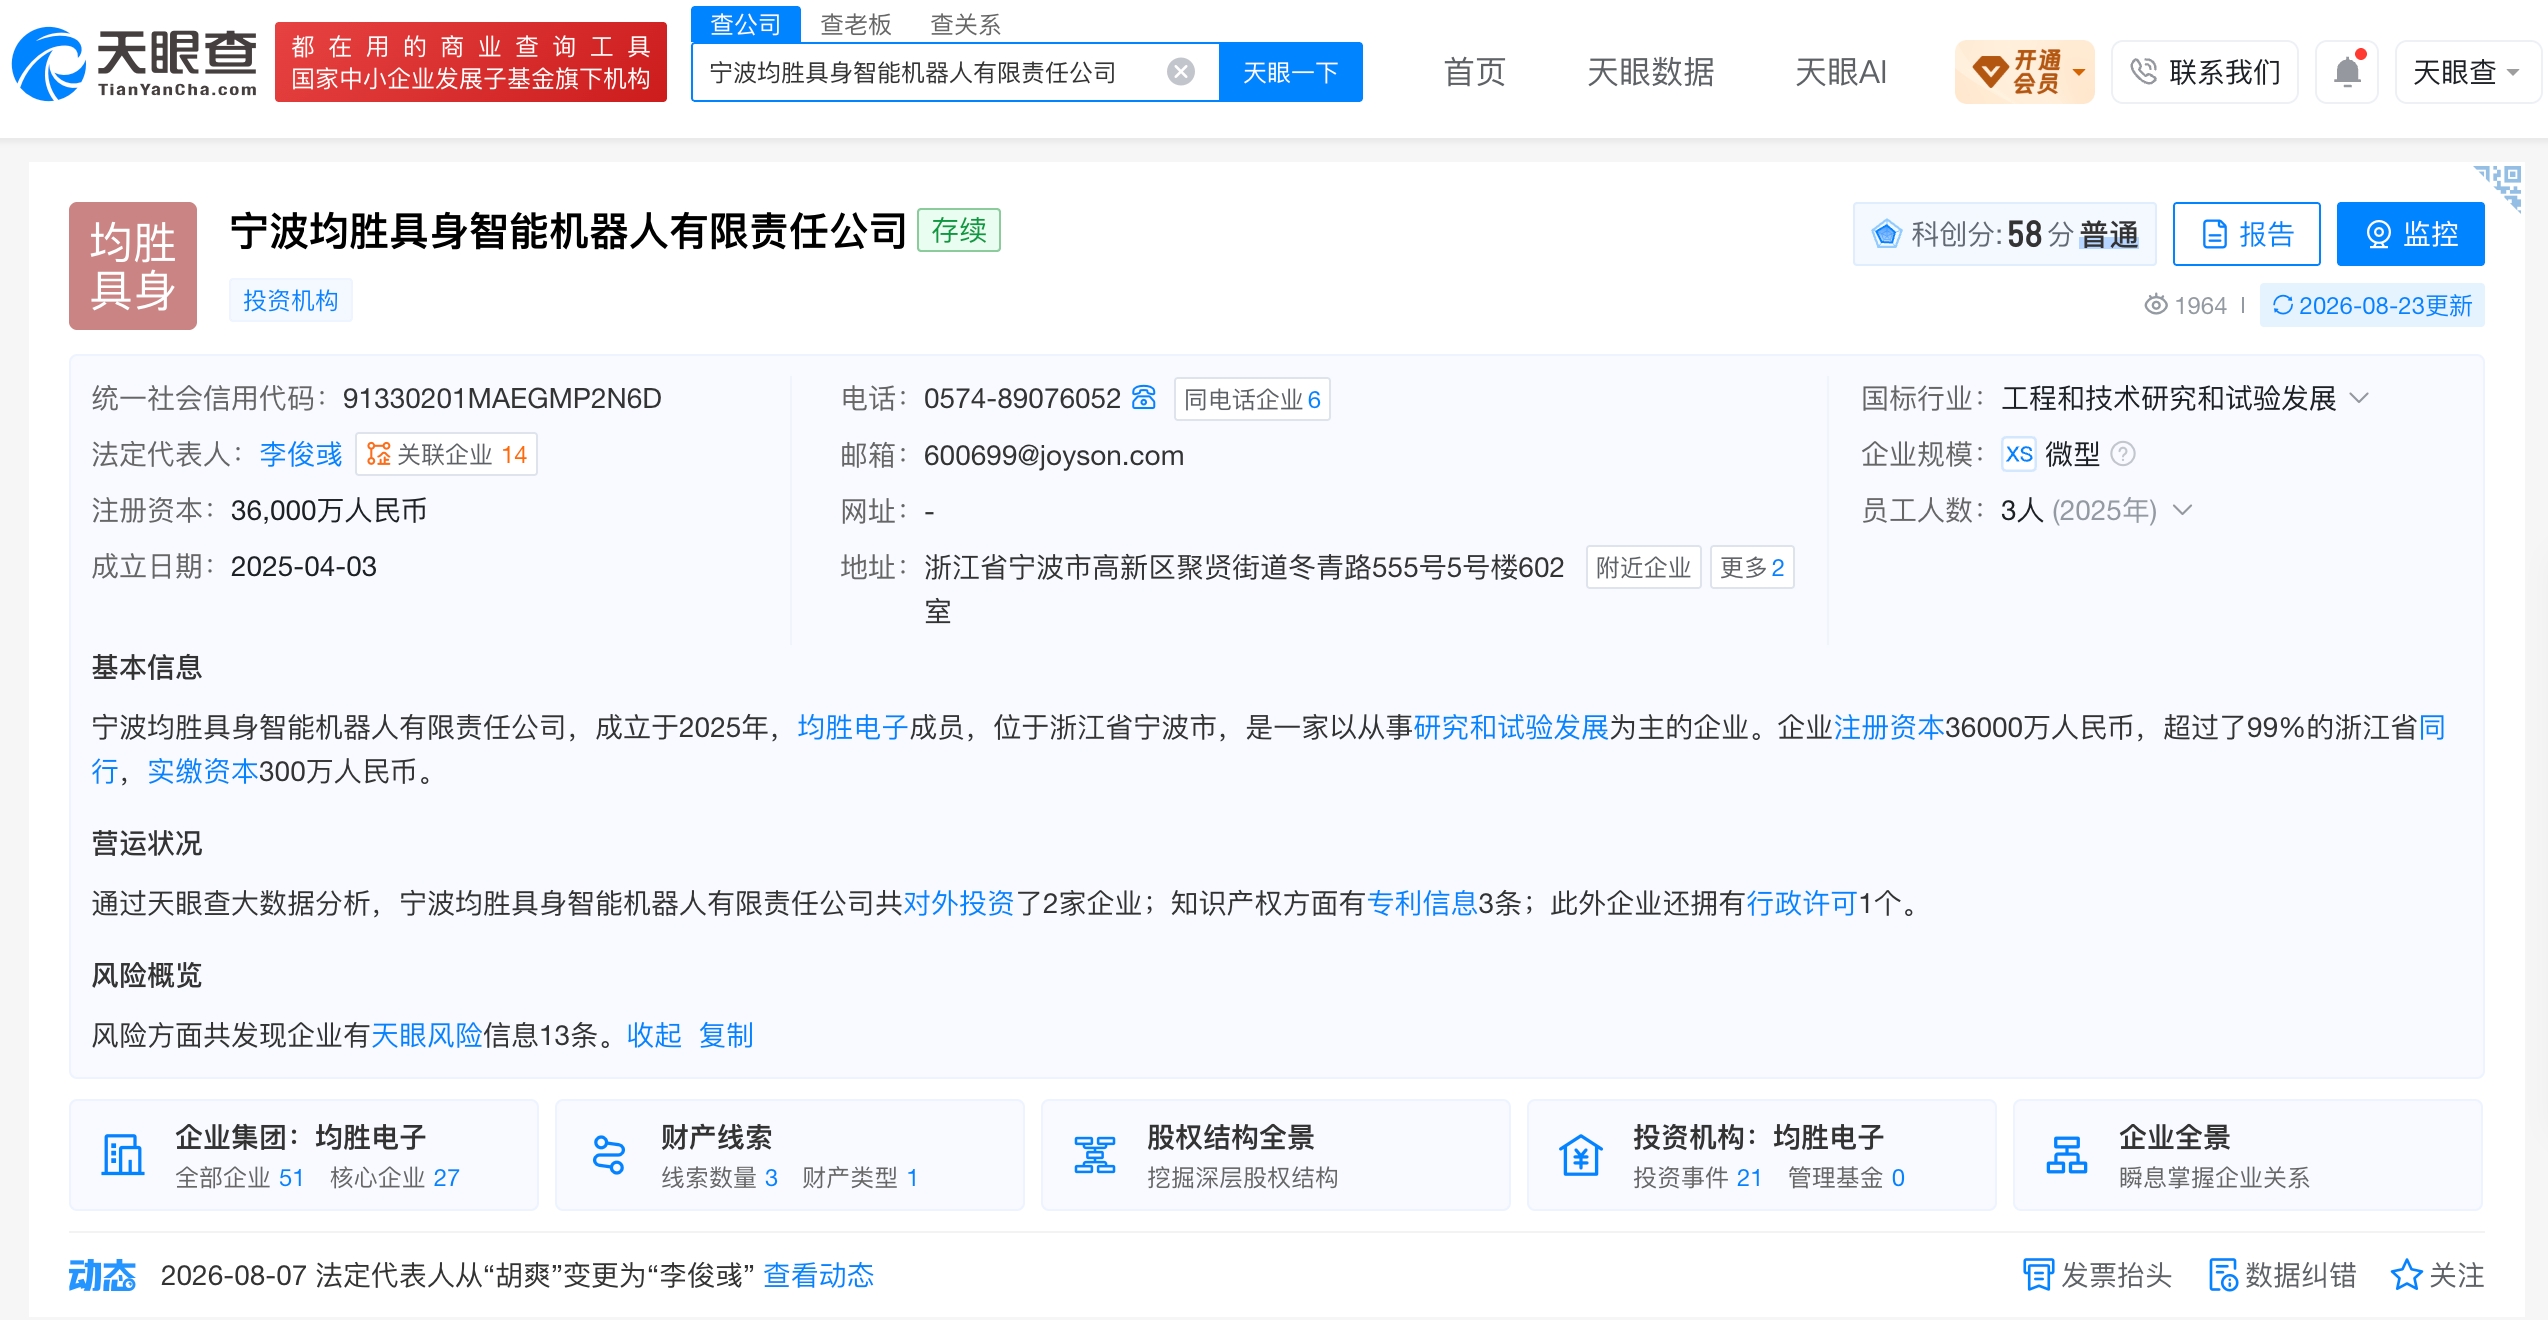
Task: Open the 均胜电子 link in 基本信息
Action: tap(852, 727)
